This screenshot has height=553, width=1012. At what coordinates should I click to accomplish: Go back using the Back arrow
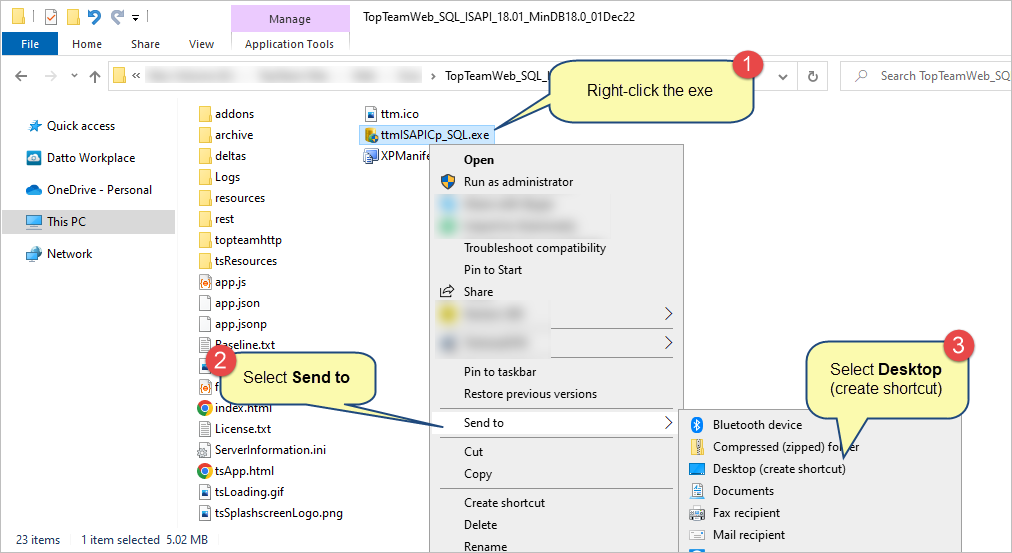tap(21, 76)
